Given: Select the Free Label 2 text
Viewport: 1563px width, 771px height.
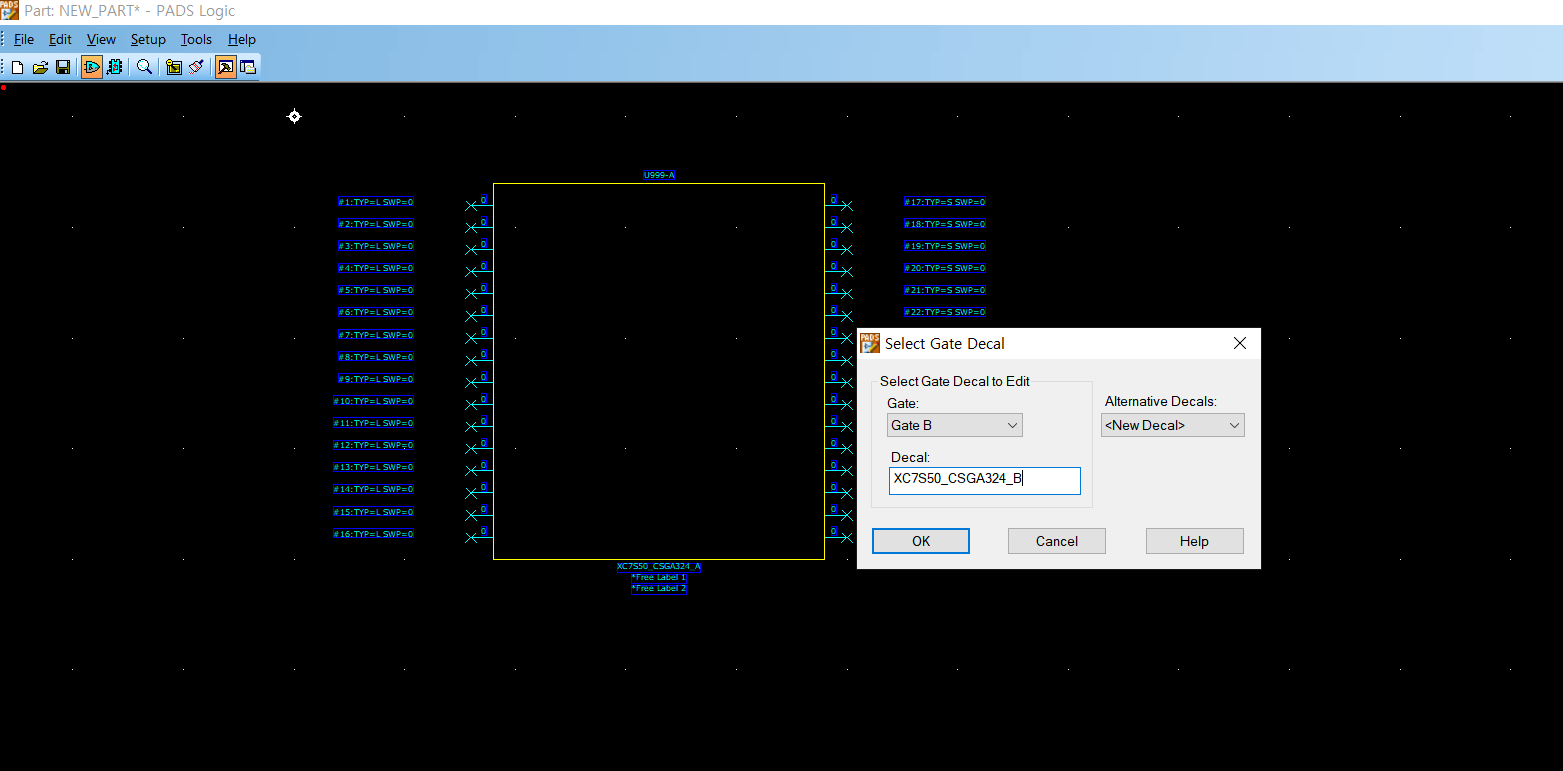Looking at the screenshot, I should point(659,588).
